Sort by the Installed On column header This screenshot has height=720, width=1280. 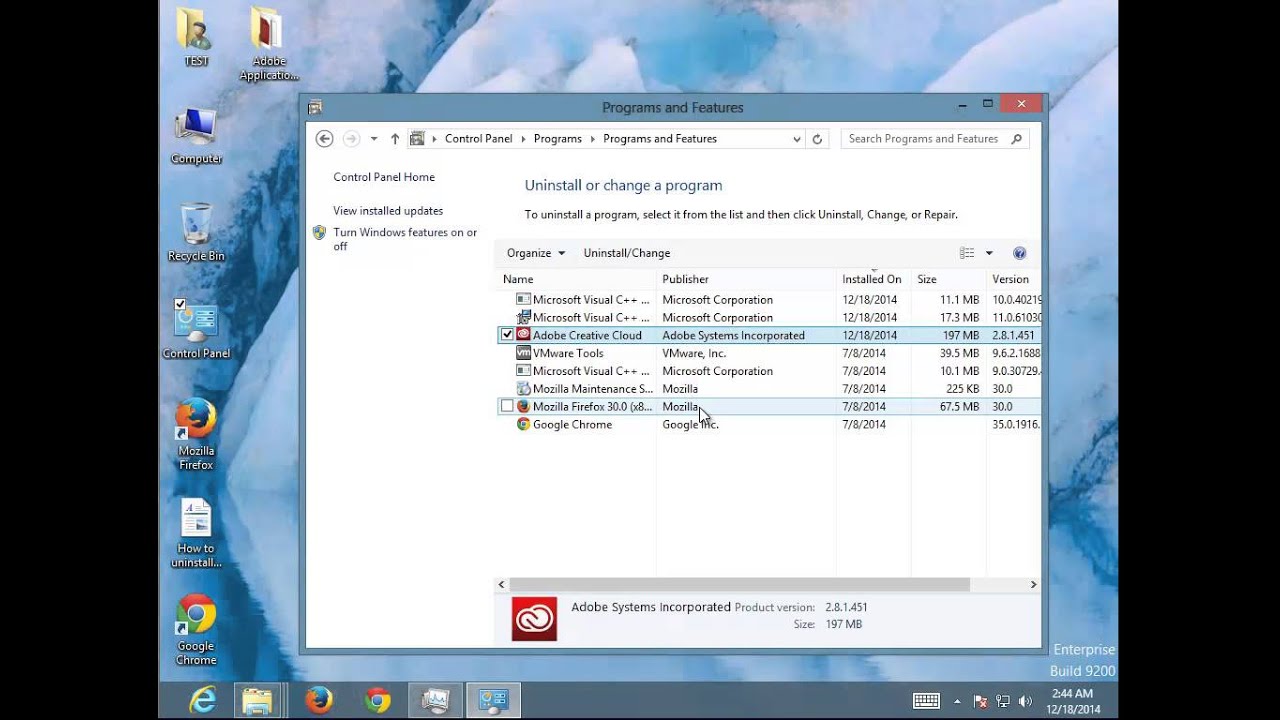click(872, 279)
